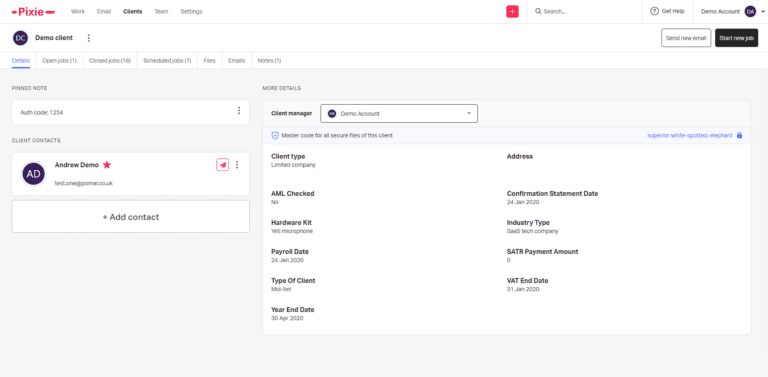Open the Client manager dropdown
768x377 pixels.
399,114
